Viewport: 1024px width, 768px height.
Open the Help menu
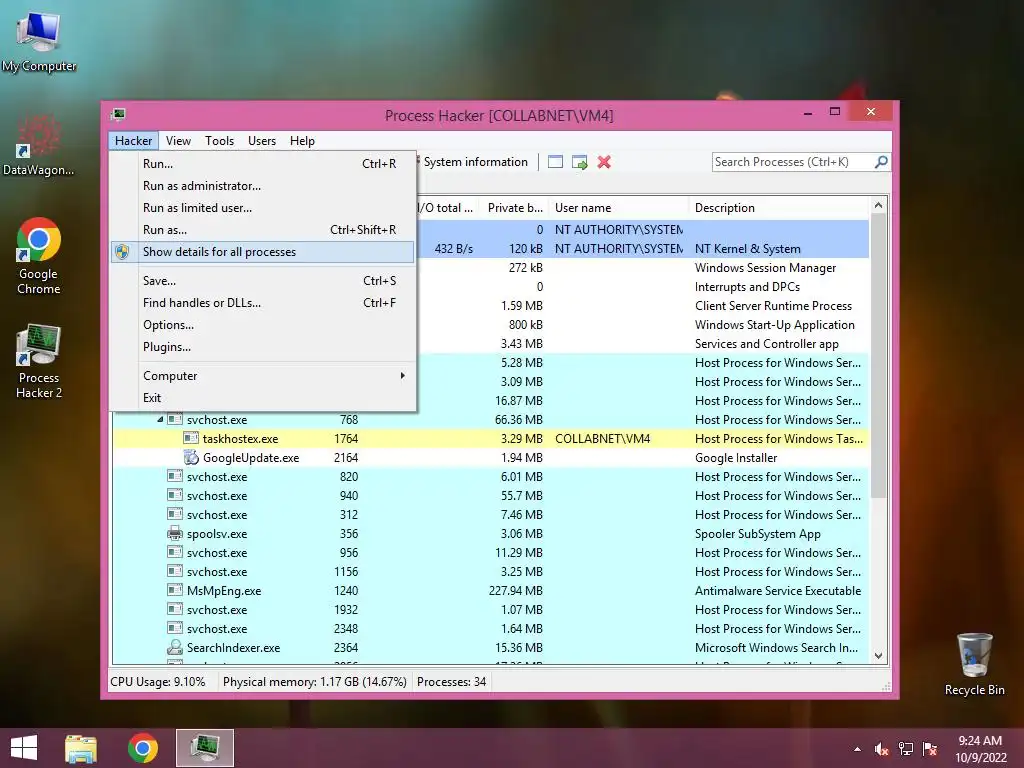pos(302,141)
